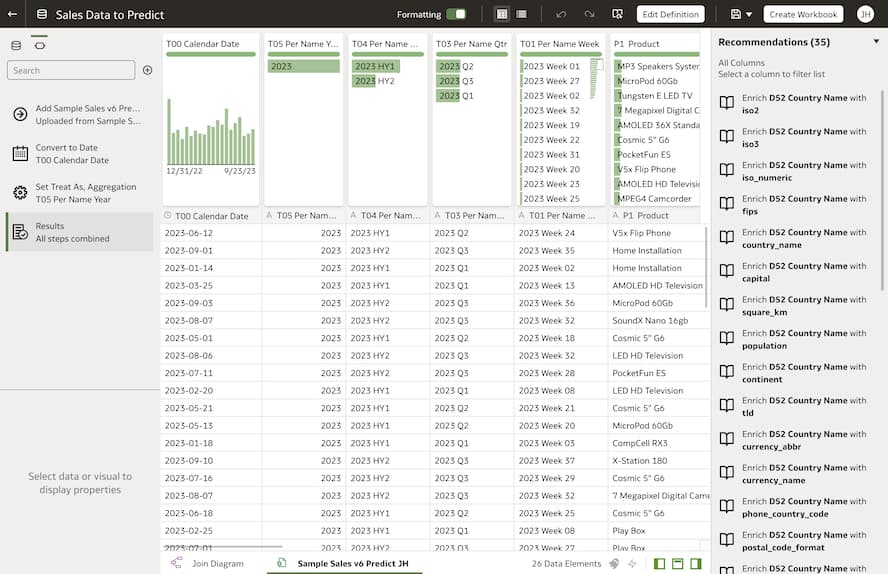Image resolution: width=888 pixels, height=574 pixels.
Task: Open the data panel database icon
Action: click(x=15, y=45)
